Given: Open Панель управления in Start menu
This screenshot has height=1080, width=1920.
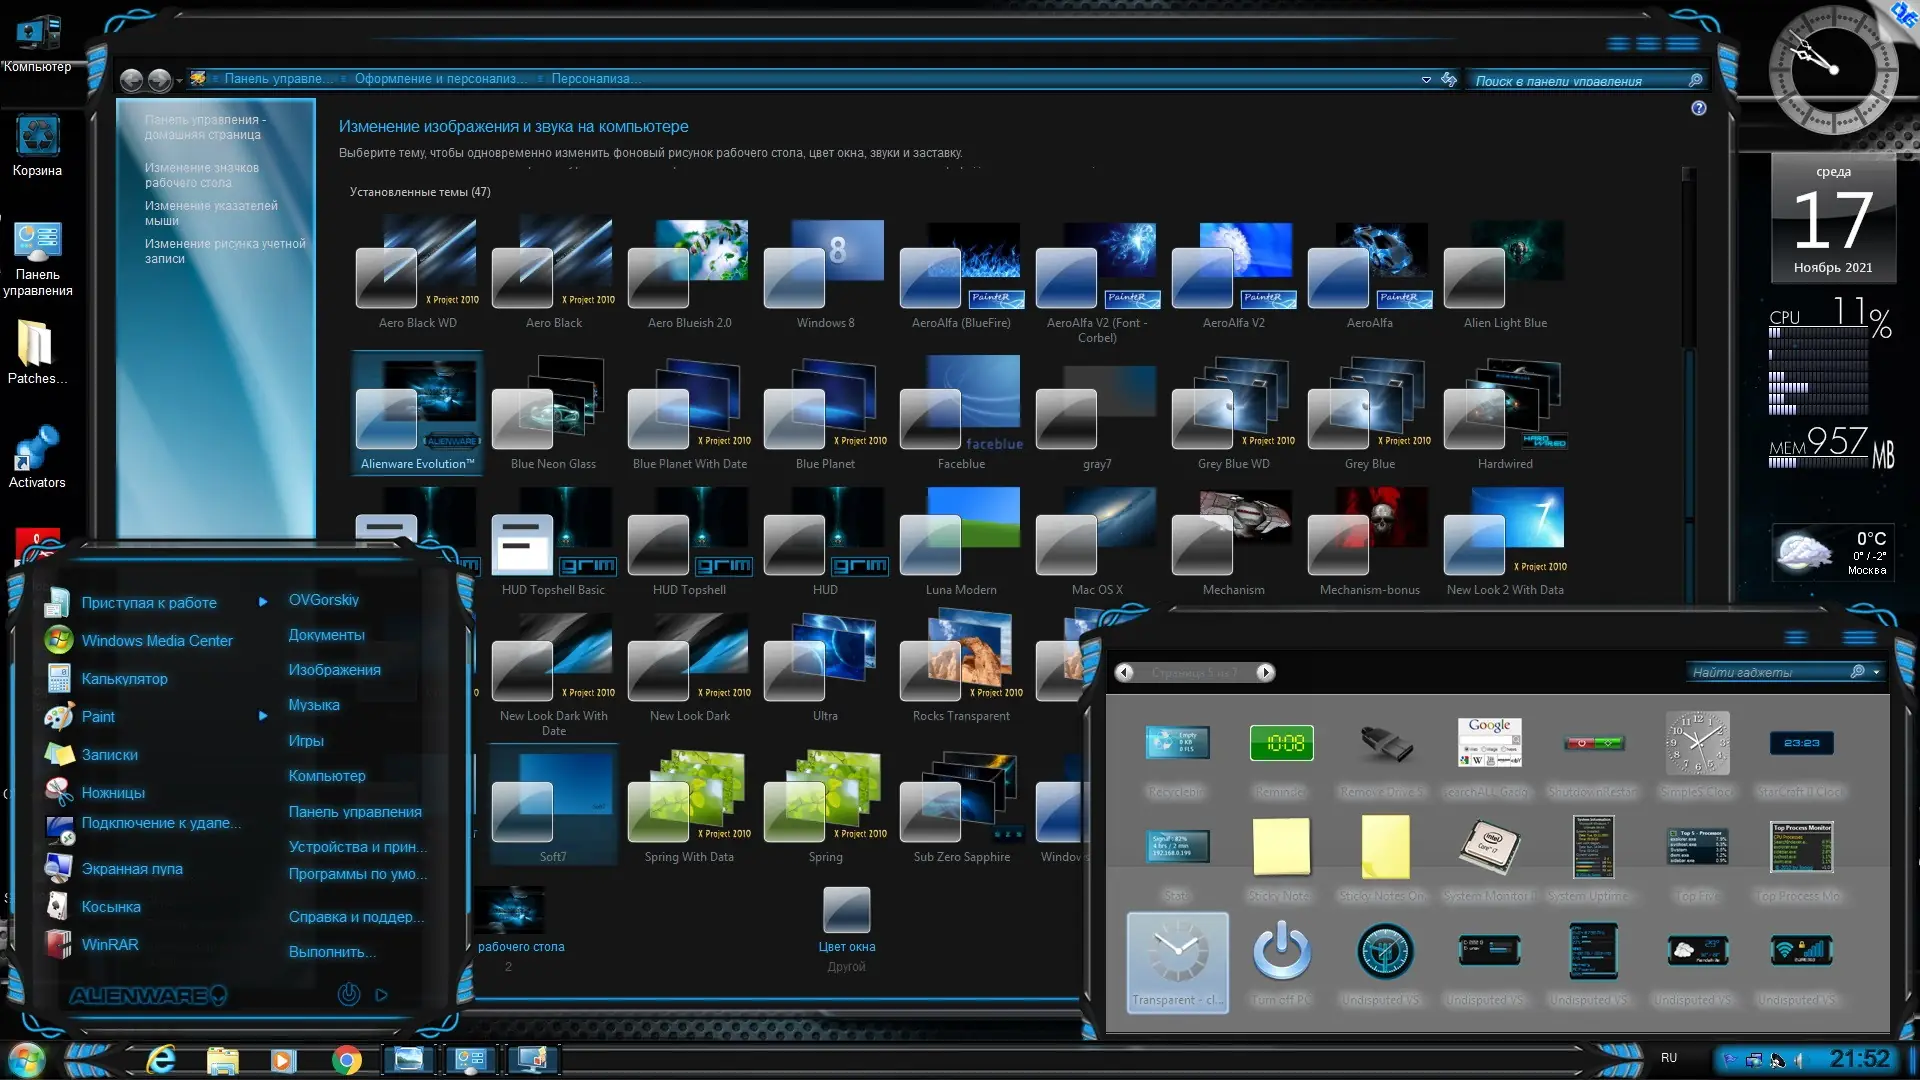Looking at the screenshot, I should [354, 812].
